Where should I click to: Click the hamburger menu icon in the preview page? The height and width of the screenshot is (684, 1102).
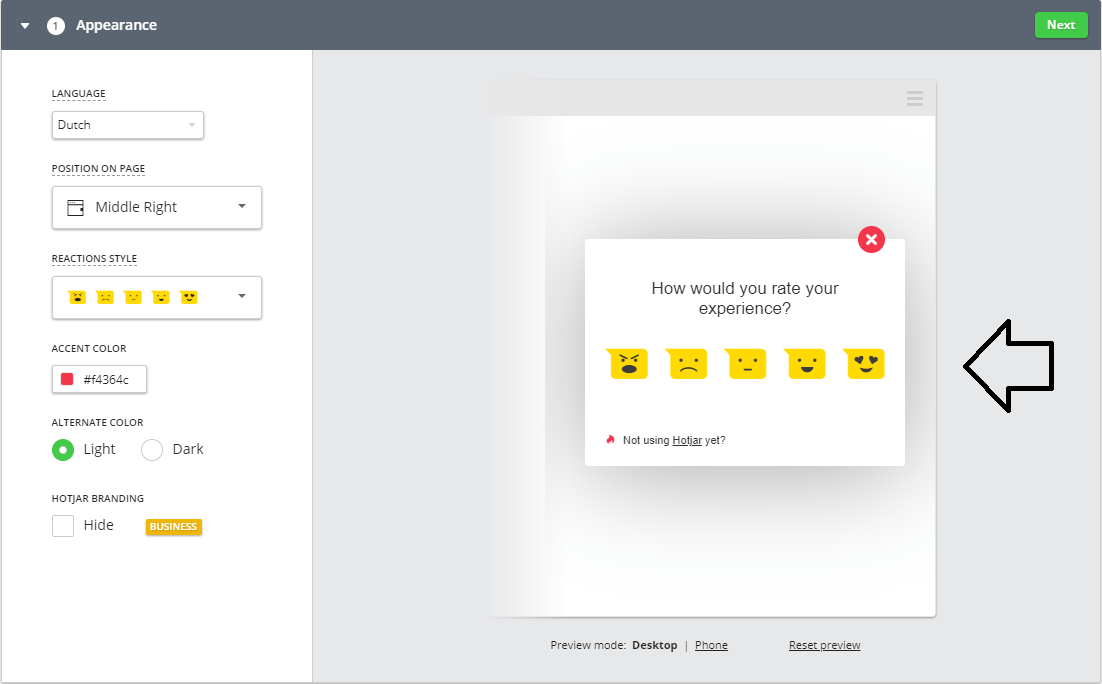point(914,98)
